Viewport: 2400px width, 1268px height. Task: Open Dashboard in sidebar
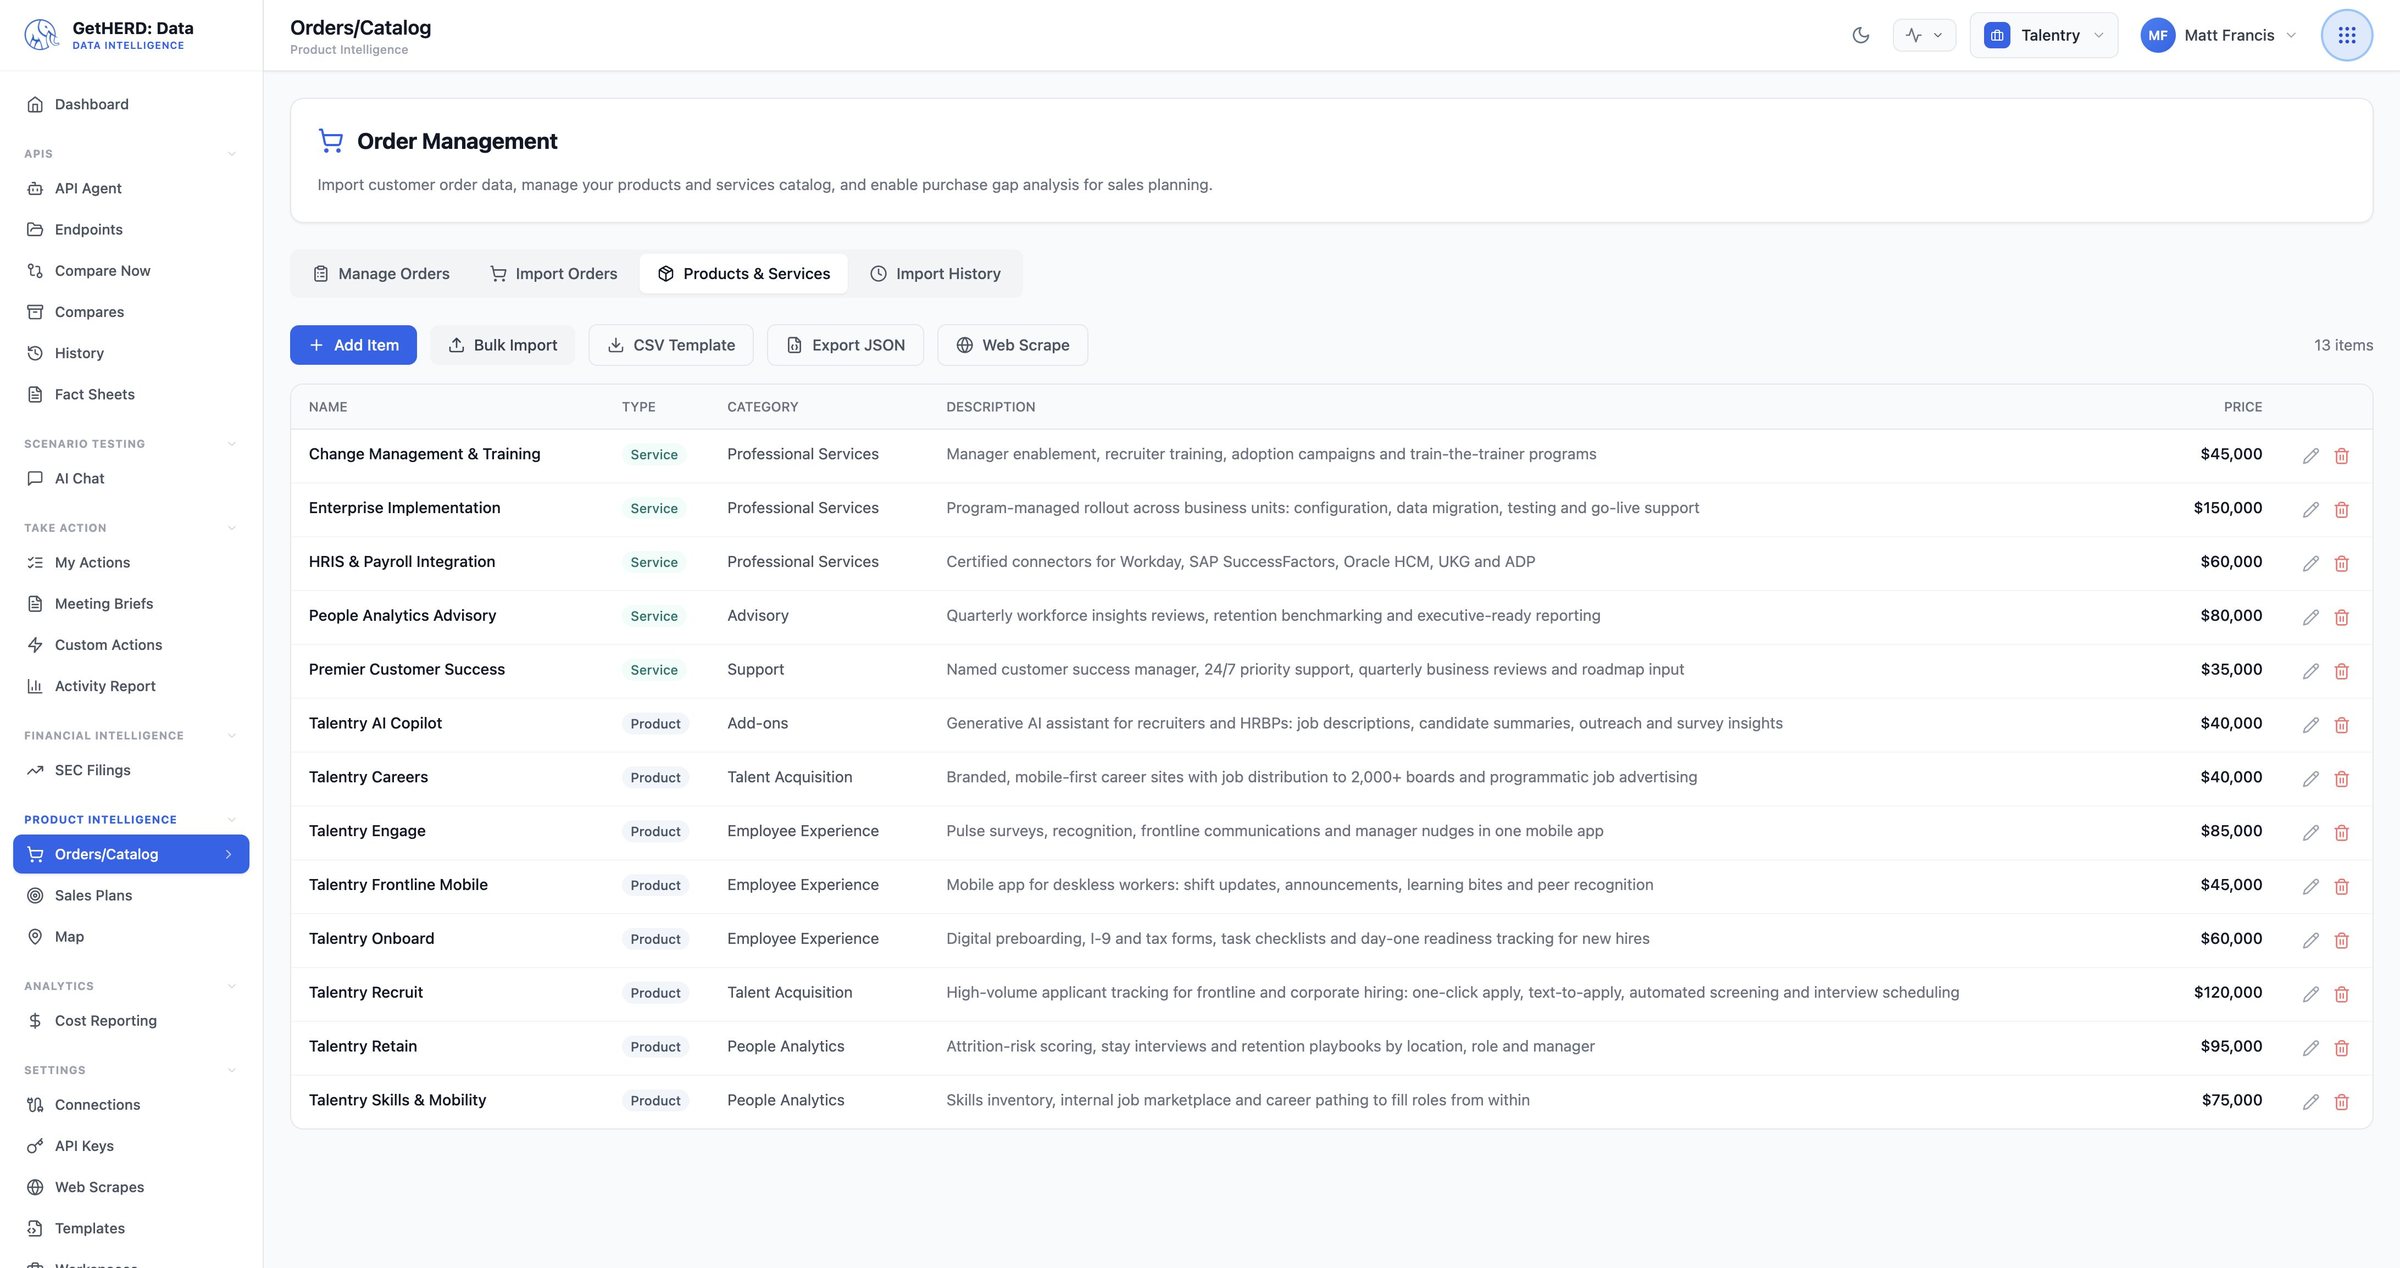131,104
